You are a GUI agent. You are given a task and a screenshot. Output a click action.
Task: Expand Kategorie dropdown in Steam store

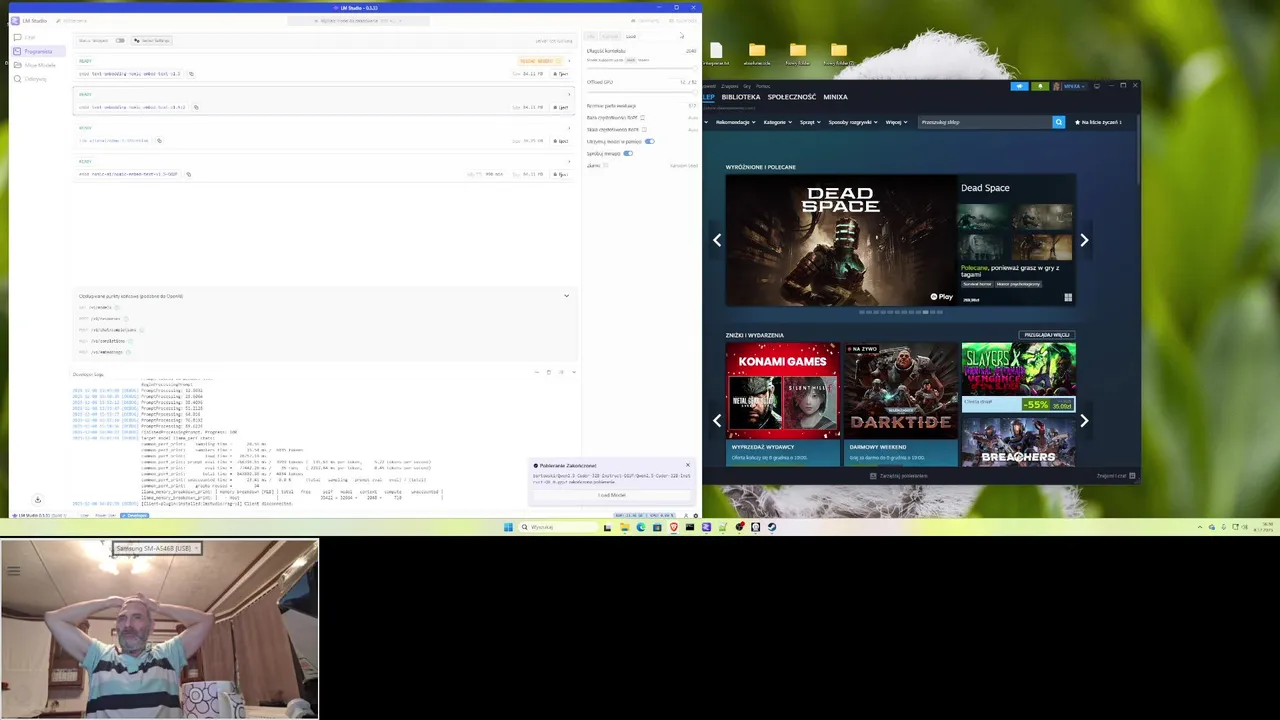pyautogui.click(x=778, y=122)
